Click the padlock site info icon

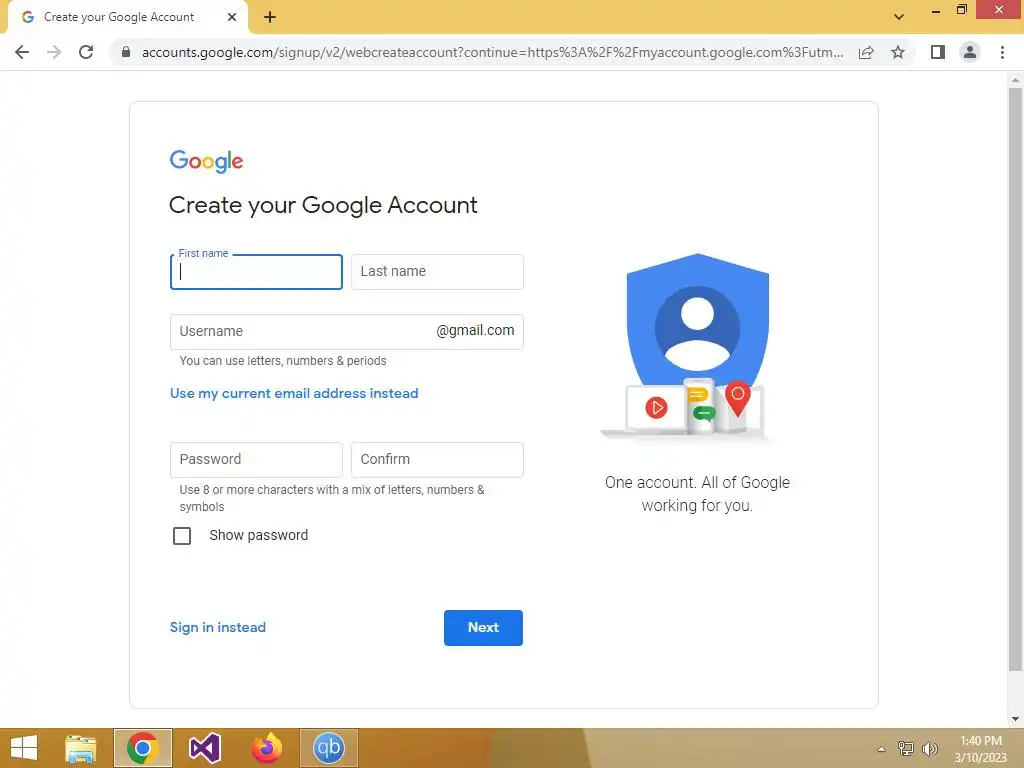(x=126, y=52)
